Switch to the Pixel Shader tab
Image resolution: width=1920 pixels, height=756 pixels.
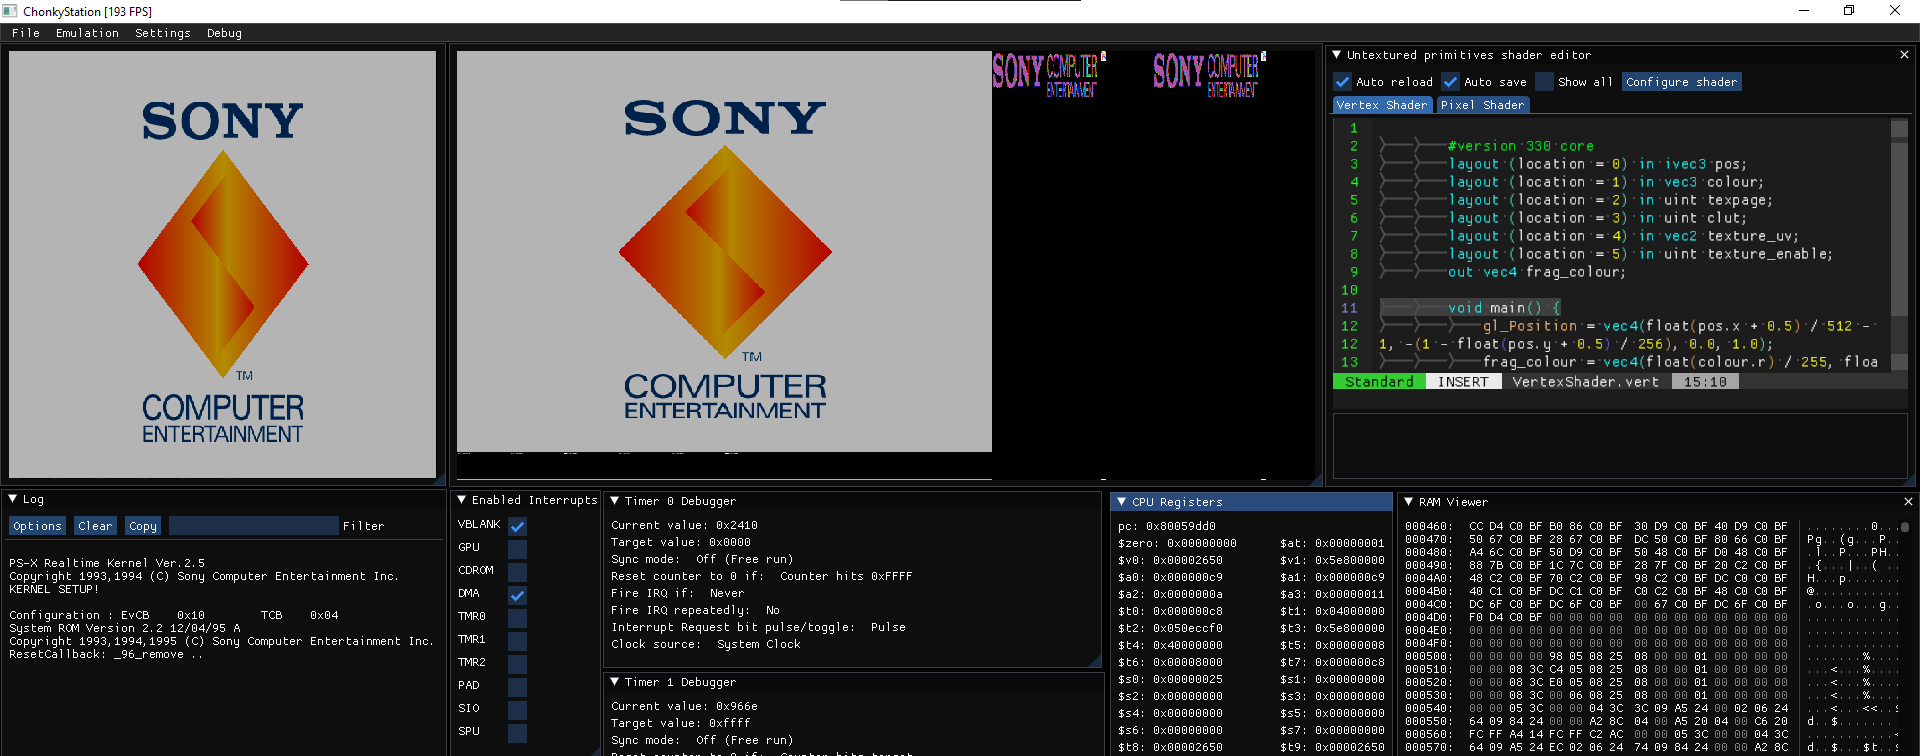[x=1482, y=105]
